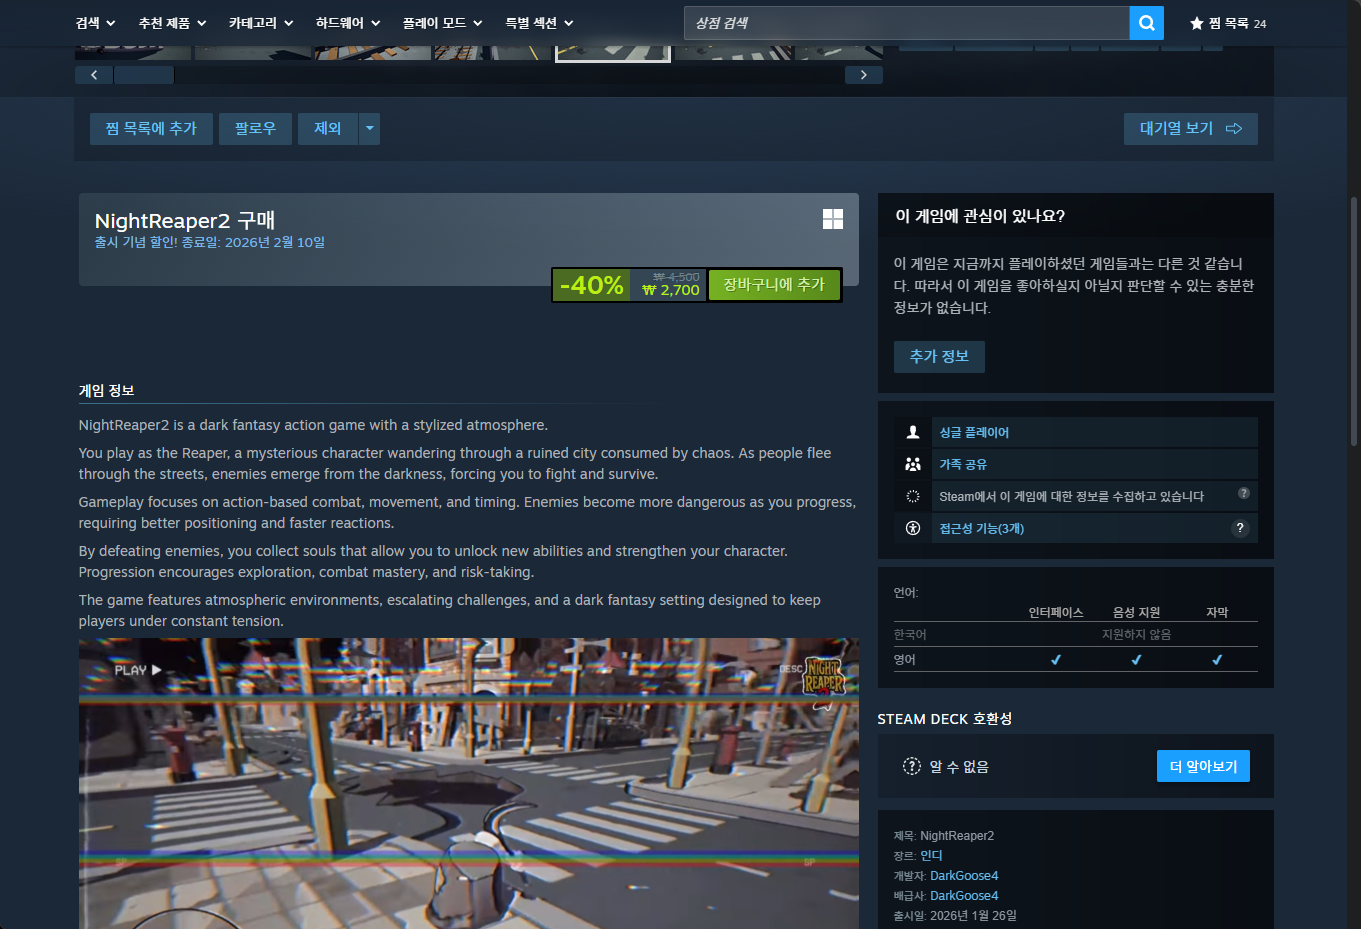The width and height of the screenshot is (1361, 929).
Task: Click the right arrow of the screenshot strip
Action: pyautogui.click(x=864, y=75)
